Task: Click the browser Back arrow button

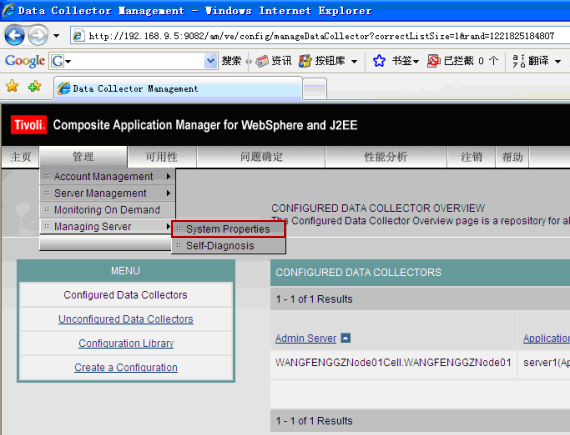Action: [x=15, y=36]
